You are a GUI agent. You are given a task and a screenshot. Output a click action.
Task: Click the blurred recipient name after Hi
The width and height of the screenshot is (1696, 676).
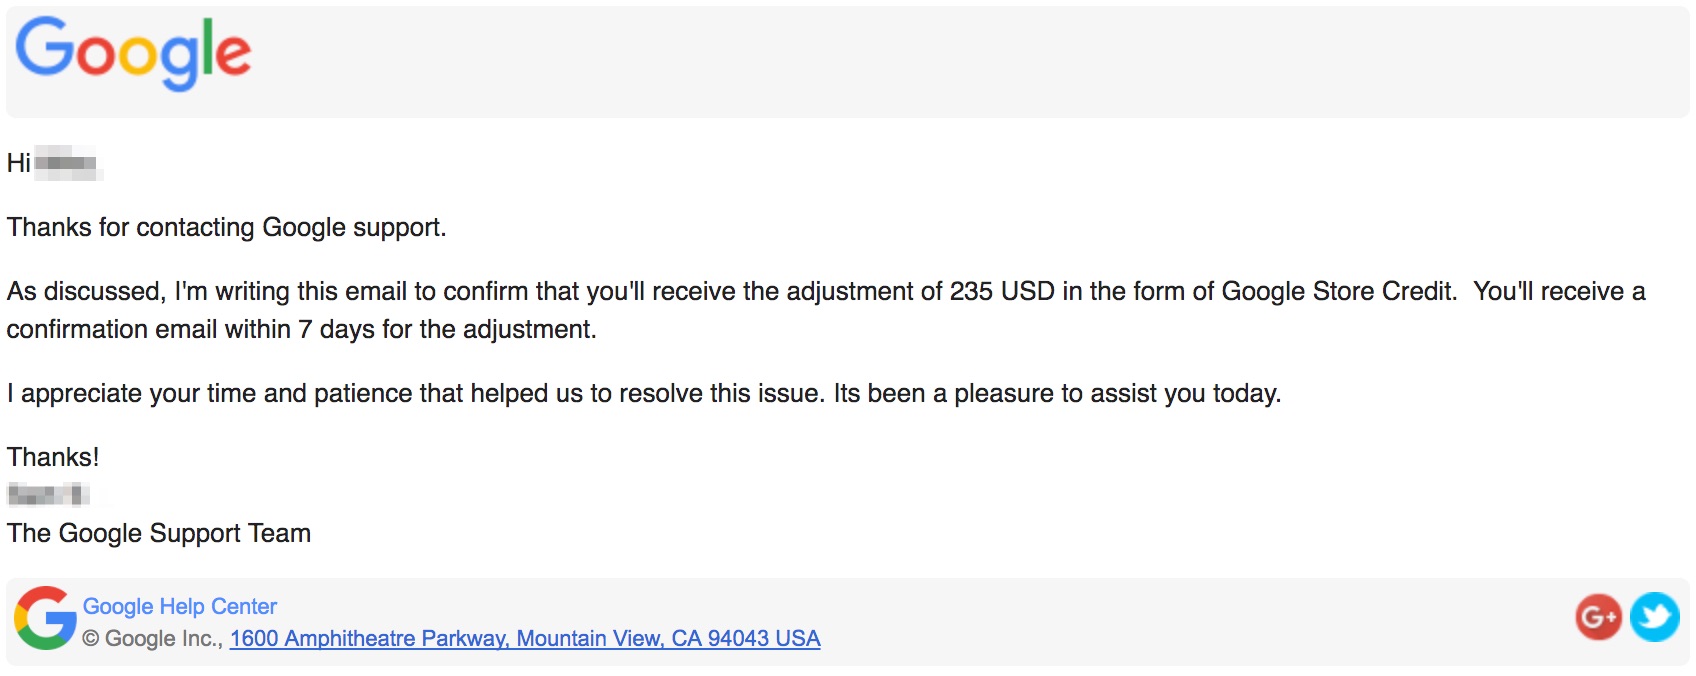(x=68, y=163)
